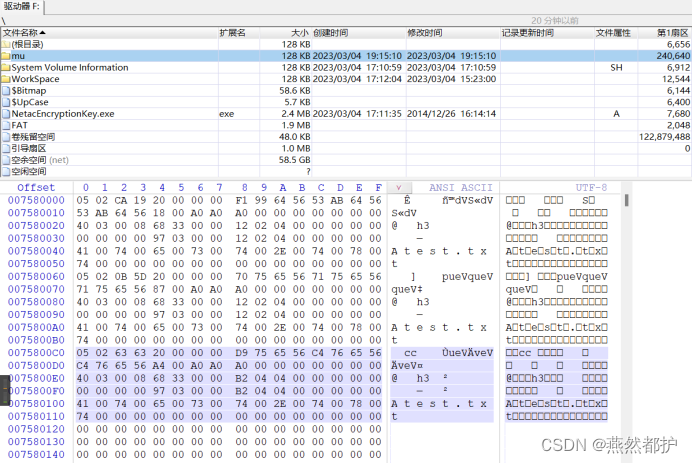This screenshot has width=692, height=463.
Task: Sort by the 文件属性 column header
Action: pos(616,33)
